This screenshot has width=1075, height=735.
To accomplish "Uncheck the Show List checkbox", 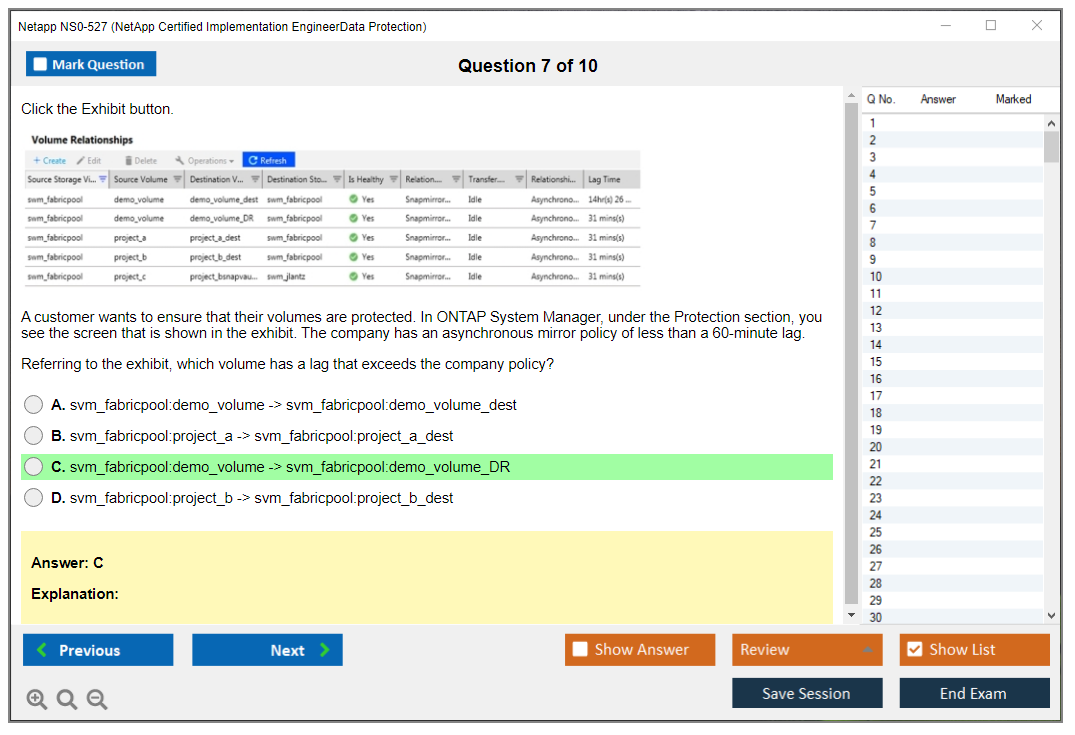I will pyautogui.click(x=914, y=650).
